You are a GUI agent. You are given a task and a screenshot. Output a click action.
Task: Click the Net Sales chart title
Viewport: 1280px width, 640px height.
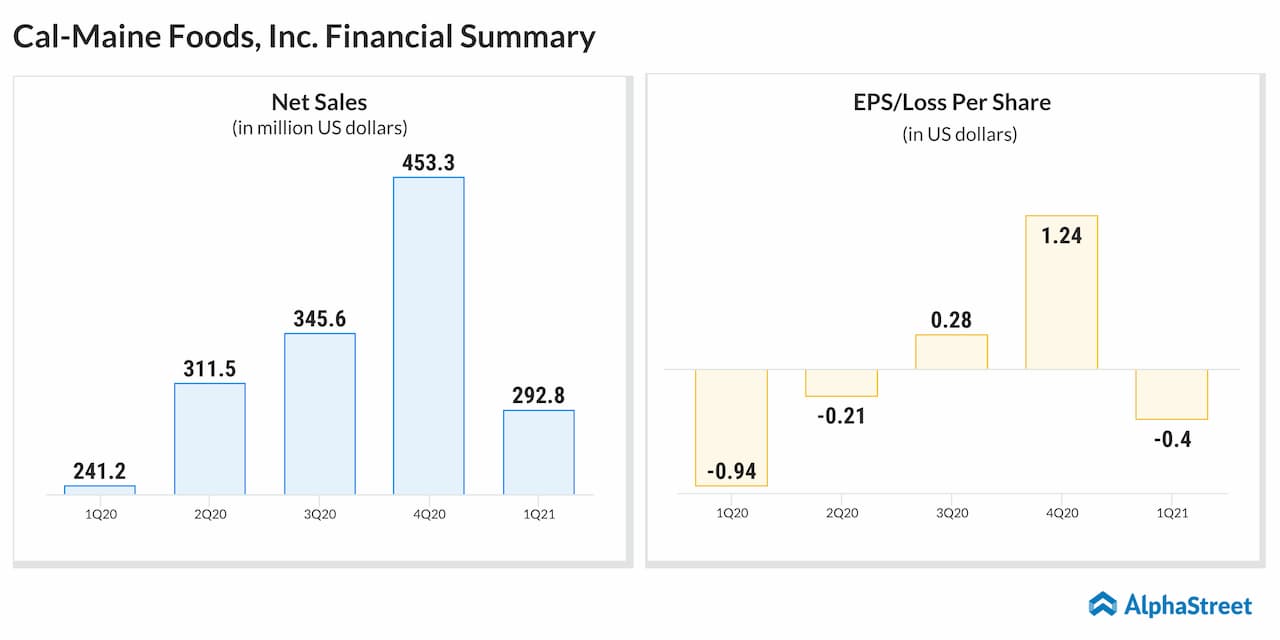tap(319, 102)
